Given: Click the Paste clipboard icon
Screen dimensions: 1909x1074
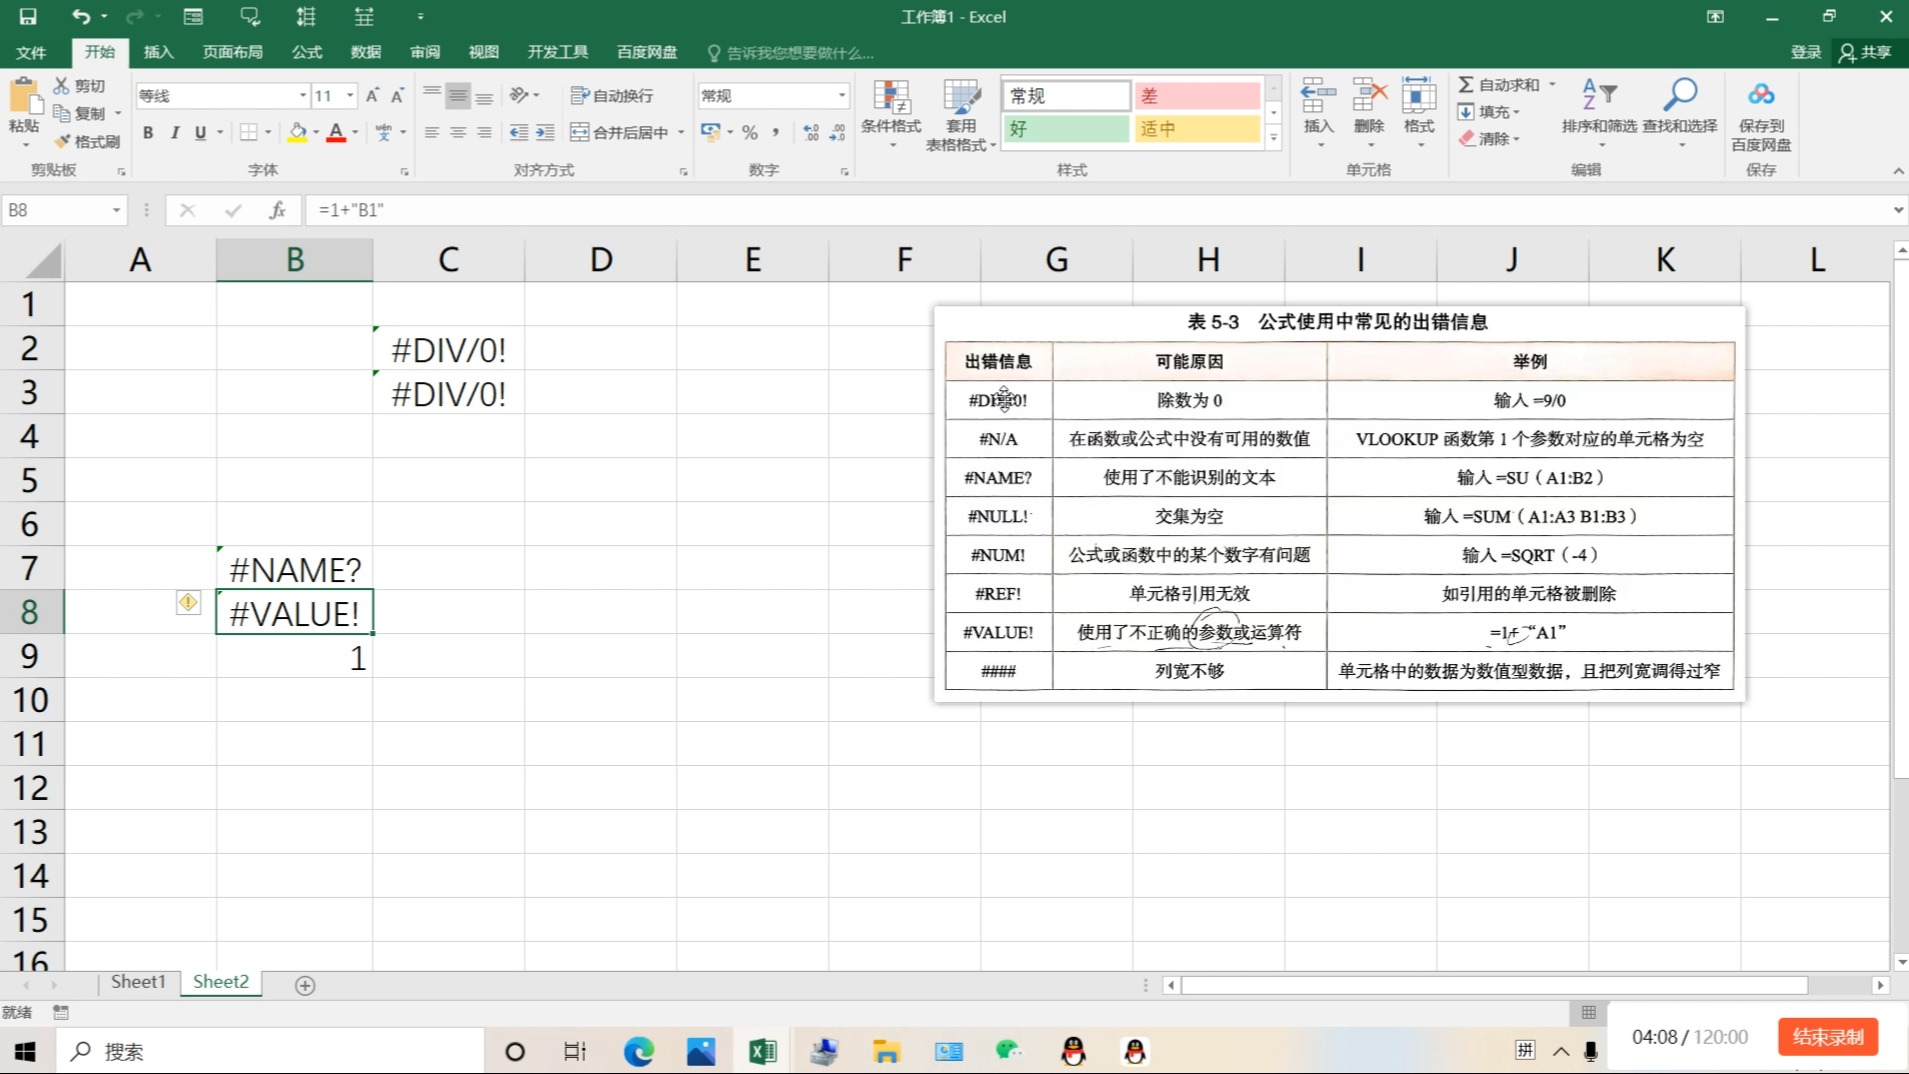Looking at the screenshot, I should (24, 97).
